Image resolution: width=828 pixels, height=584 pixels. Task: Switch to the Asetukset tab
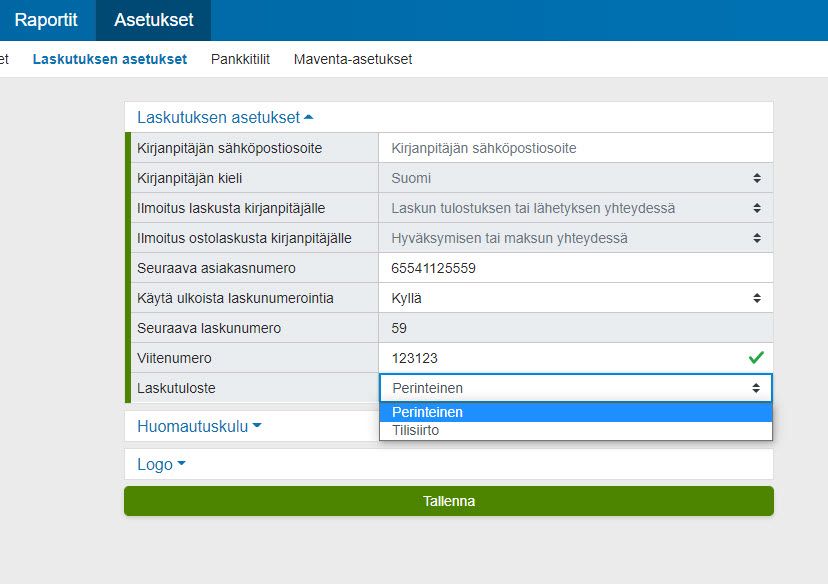click(152, 20)
